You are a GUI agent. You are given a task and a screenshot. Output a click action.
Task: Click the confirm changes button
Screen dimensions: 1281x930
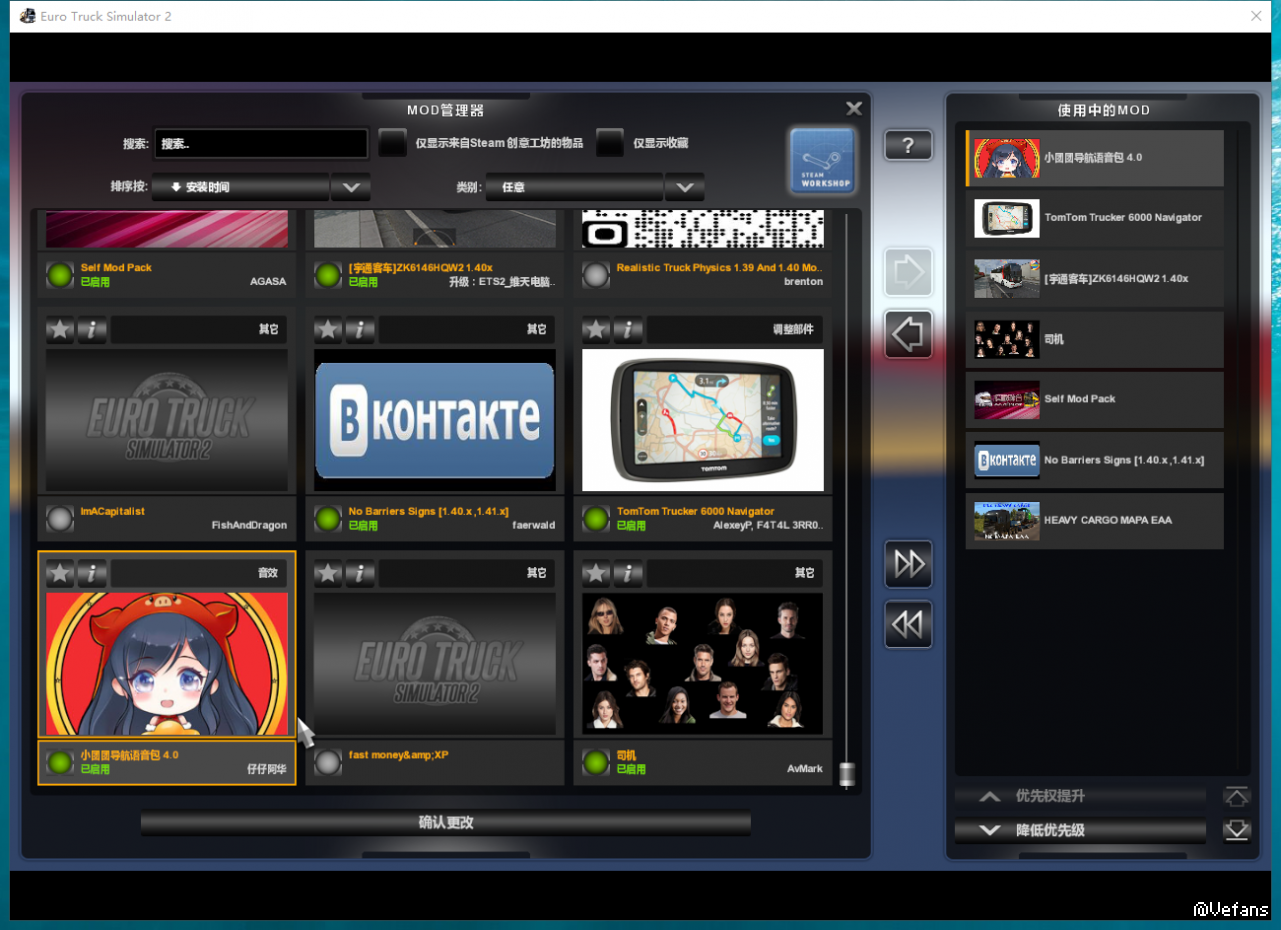click(445, 823)
